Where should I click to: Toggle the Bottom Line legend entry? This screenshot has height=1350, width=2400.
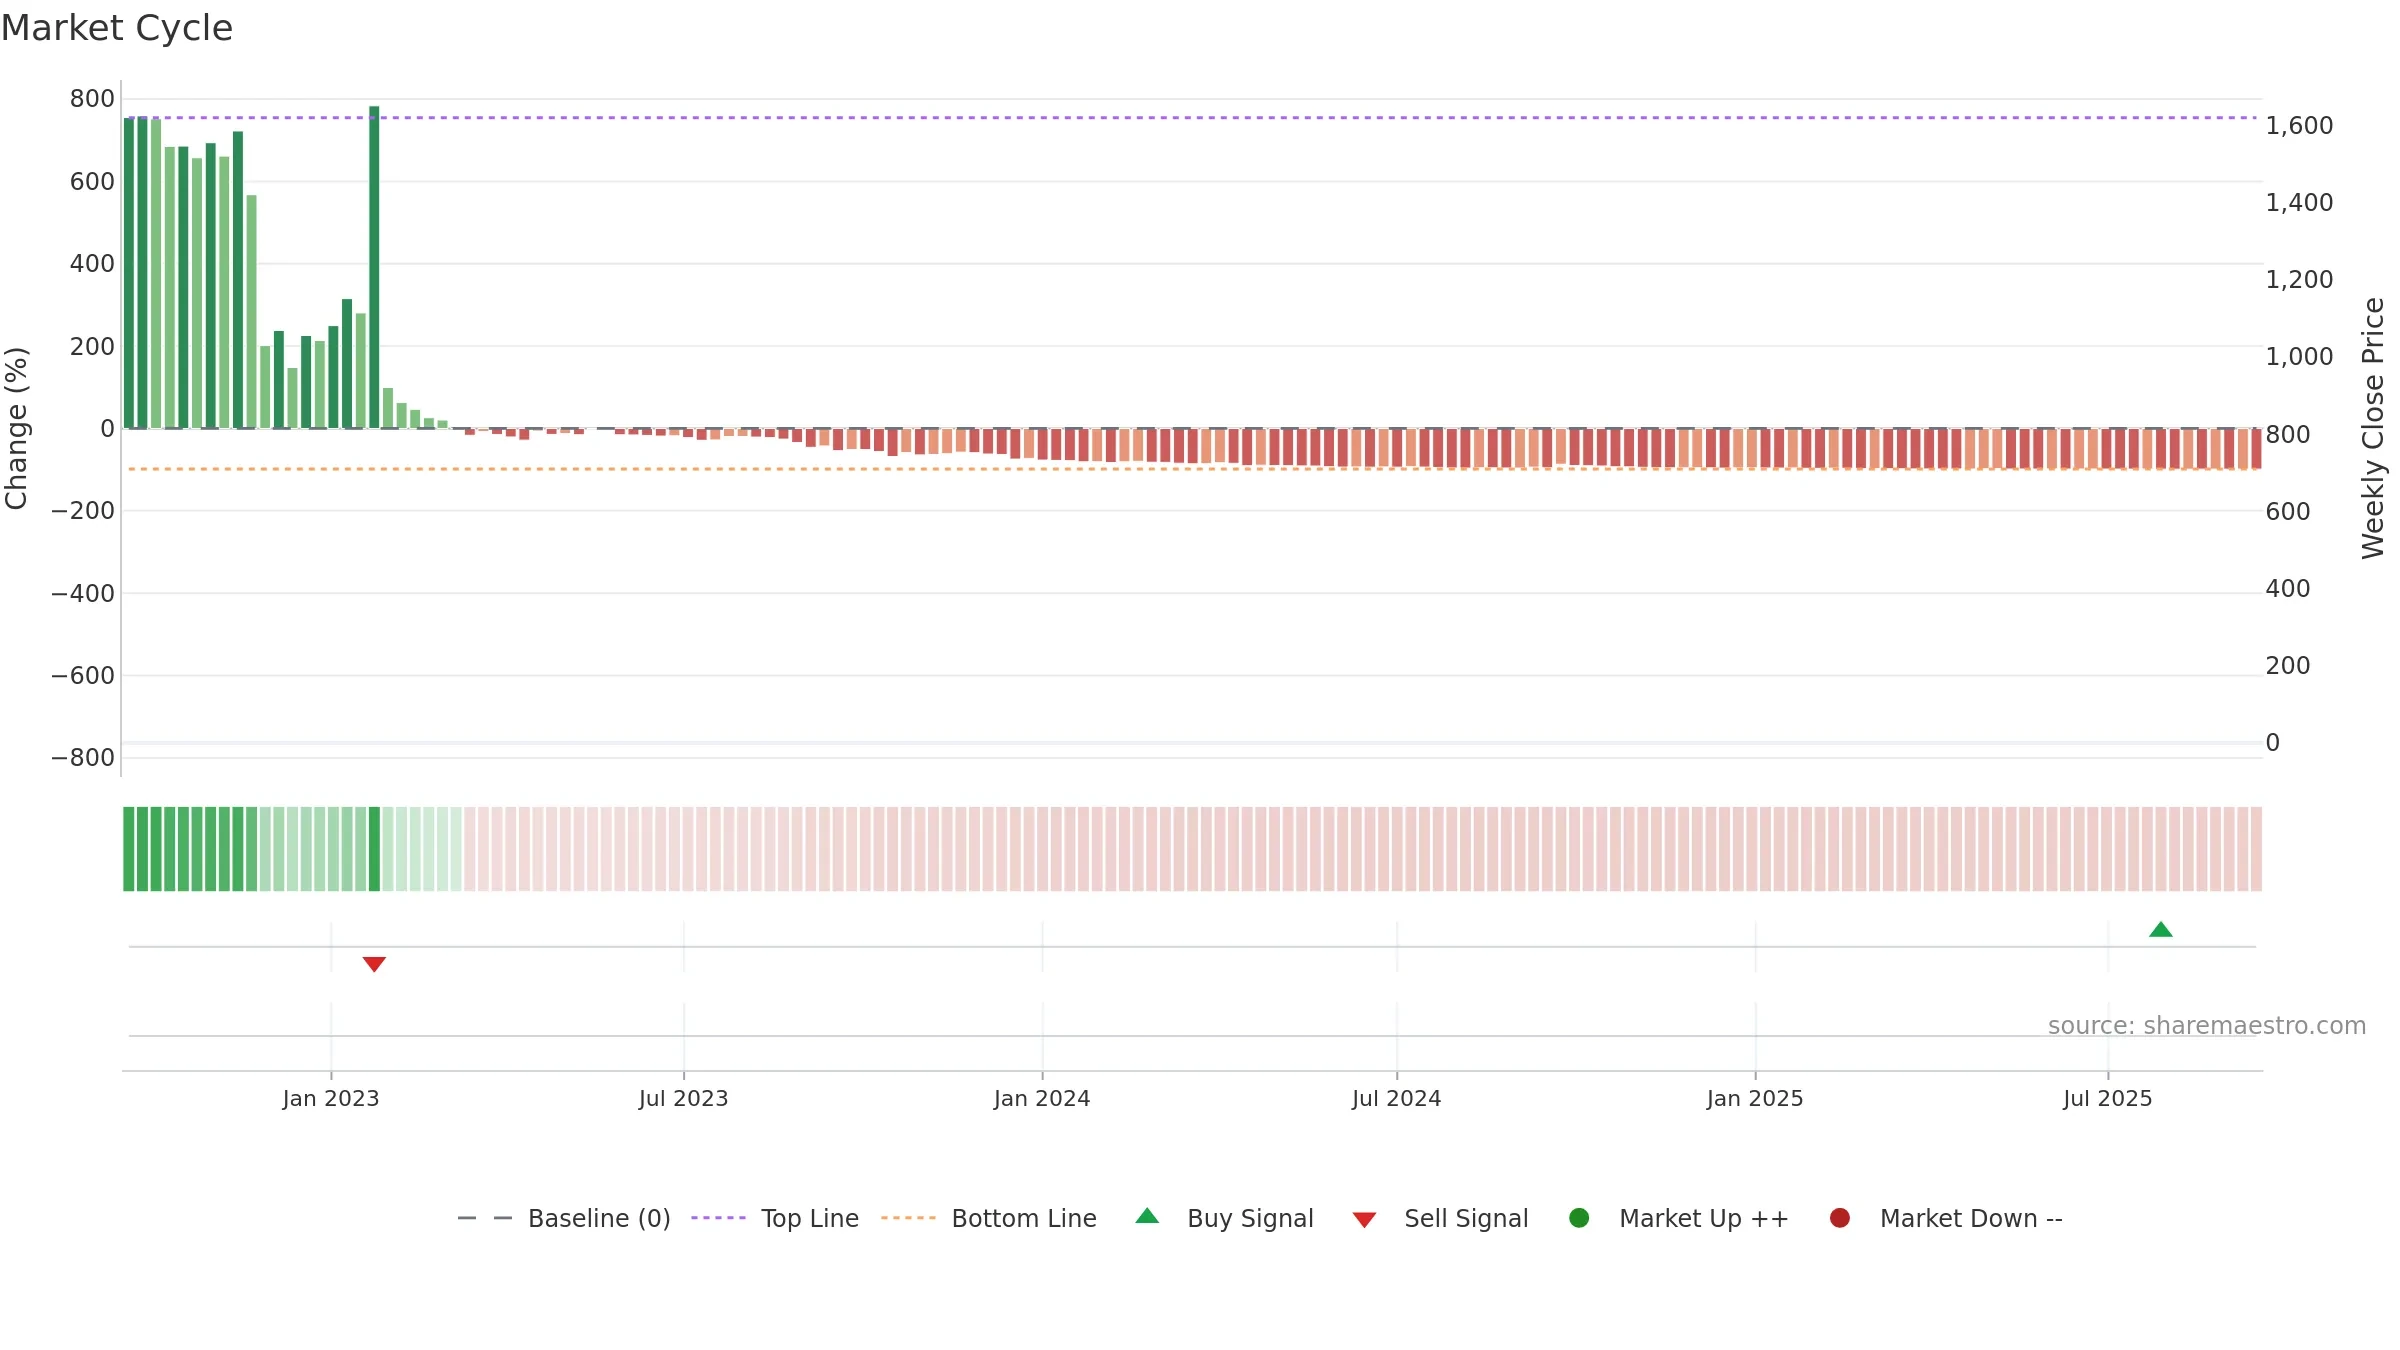[x=989, y=1218]
